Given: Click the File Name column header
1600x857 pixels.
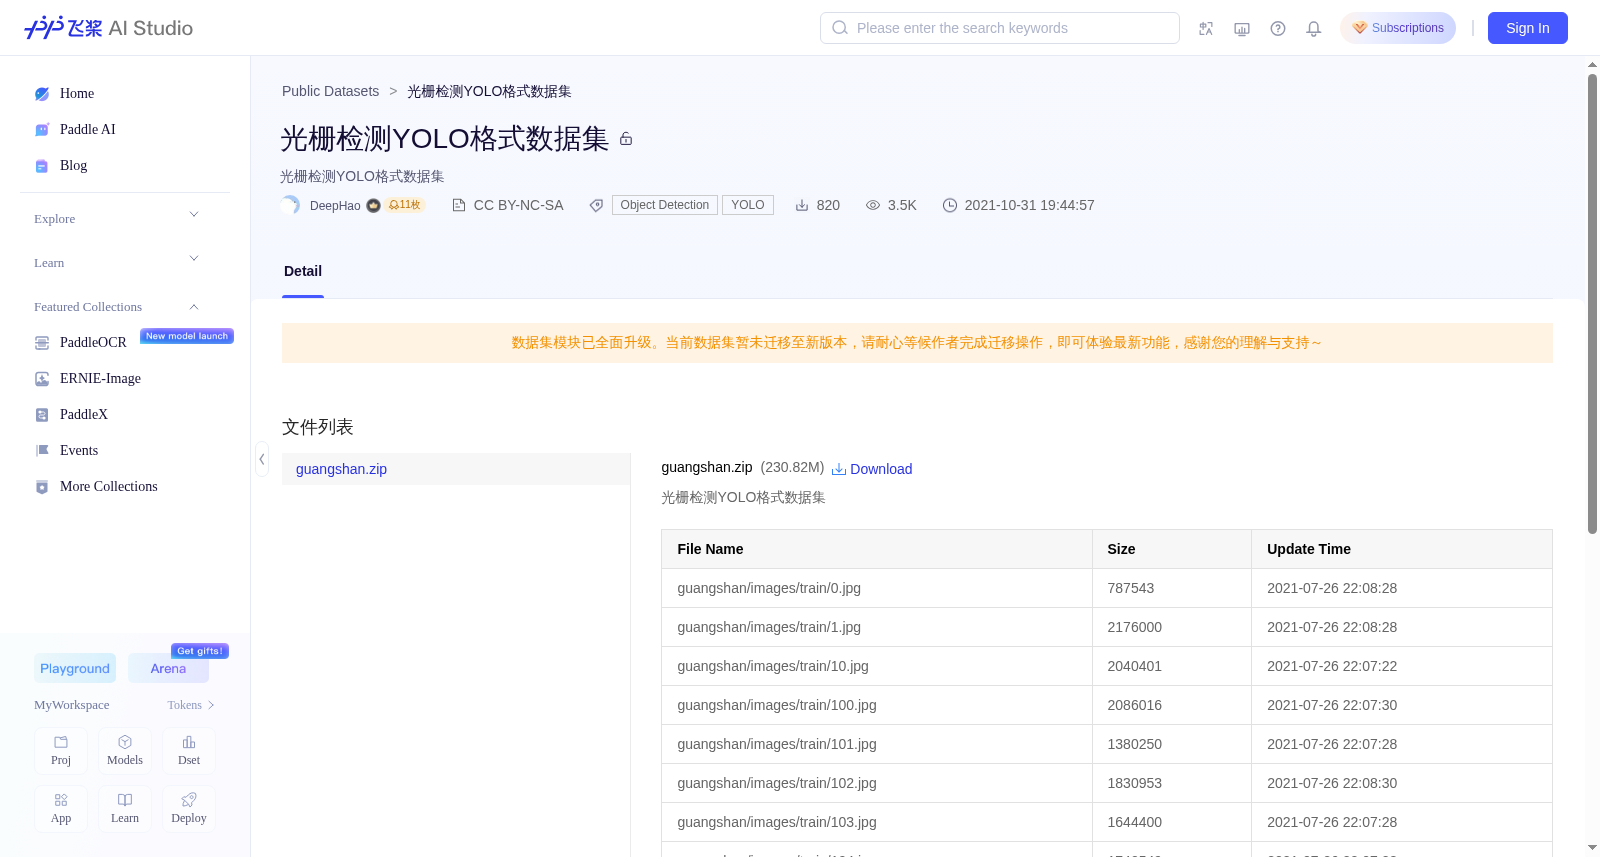Looking at the screenshot, I should tap(877, 549).
